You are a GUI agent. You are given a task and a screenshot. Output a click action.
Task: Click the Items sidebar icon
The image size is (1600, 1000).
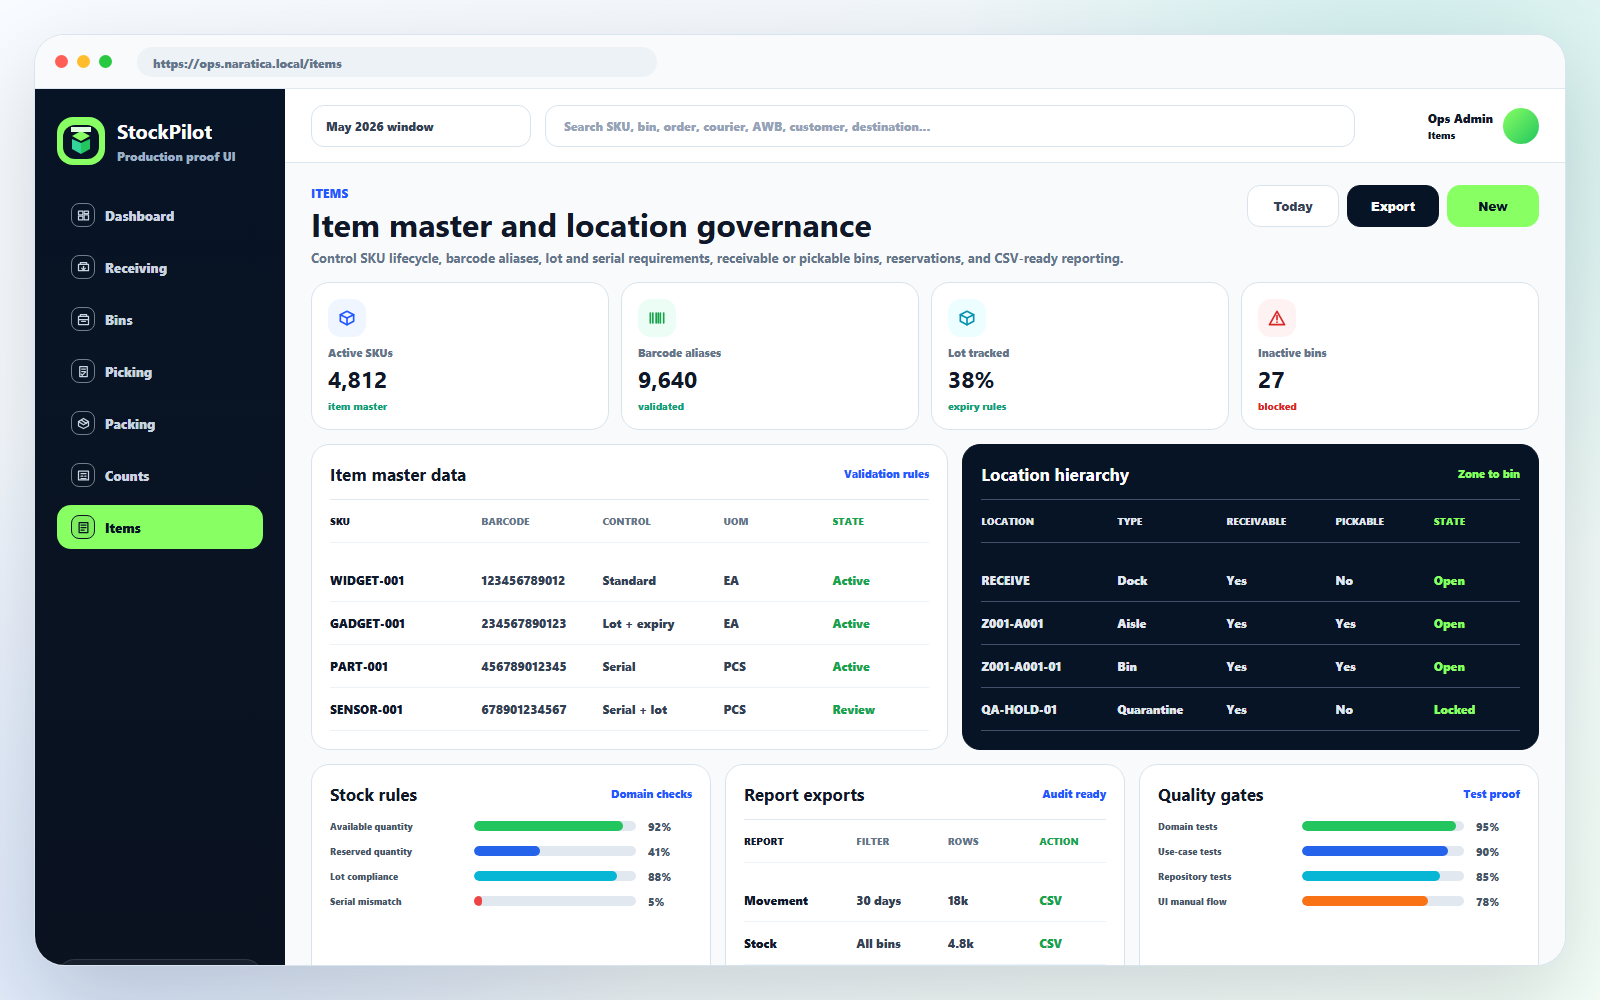[x=83, y=527]
